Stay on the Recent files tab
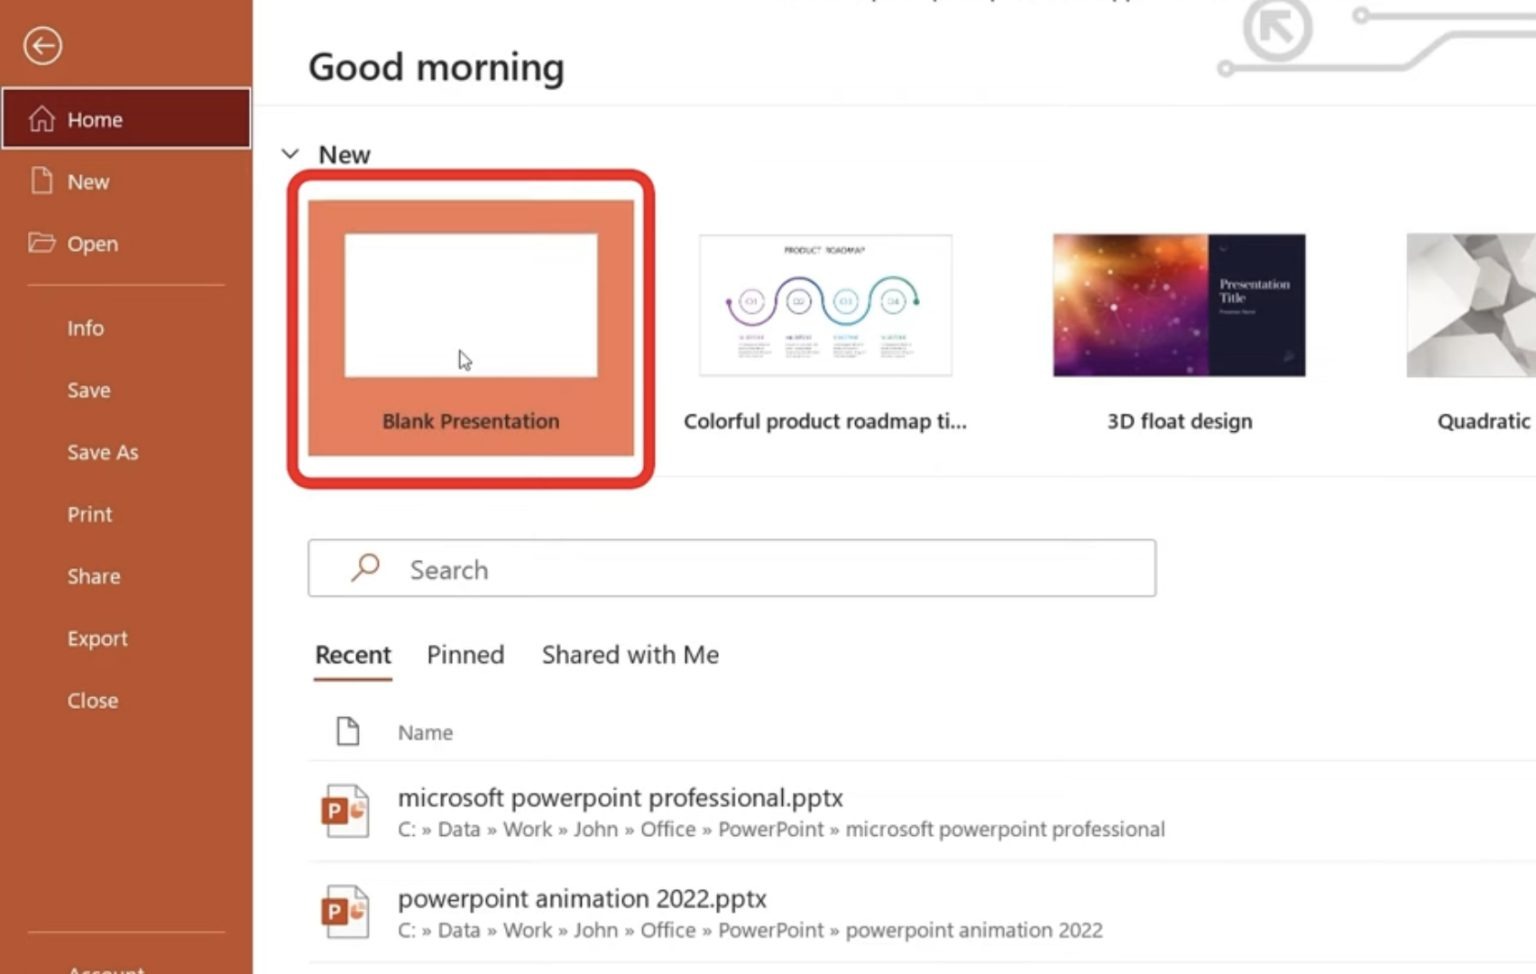This screenshot has height=974, width=1536. [x=352, y=655]
